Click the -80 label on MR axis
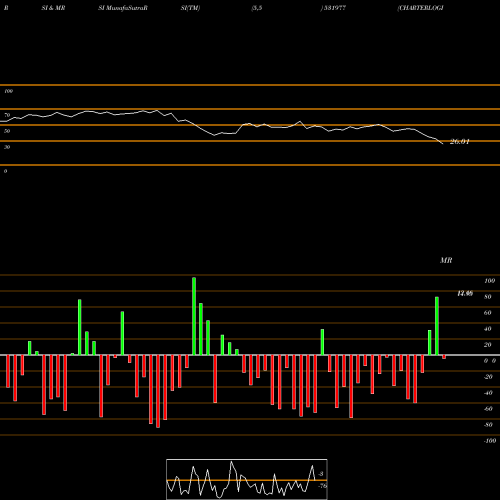The width and height of the screenshot is (500, 500). click(488, 425)
